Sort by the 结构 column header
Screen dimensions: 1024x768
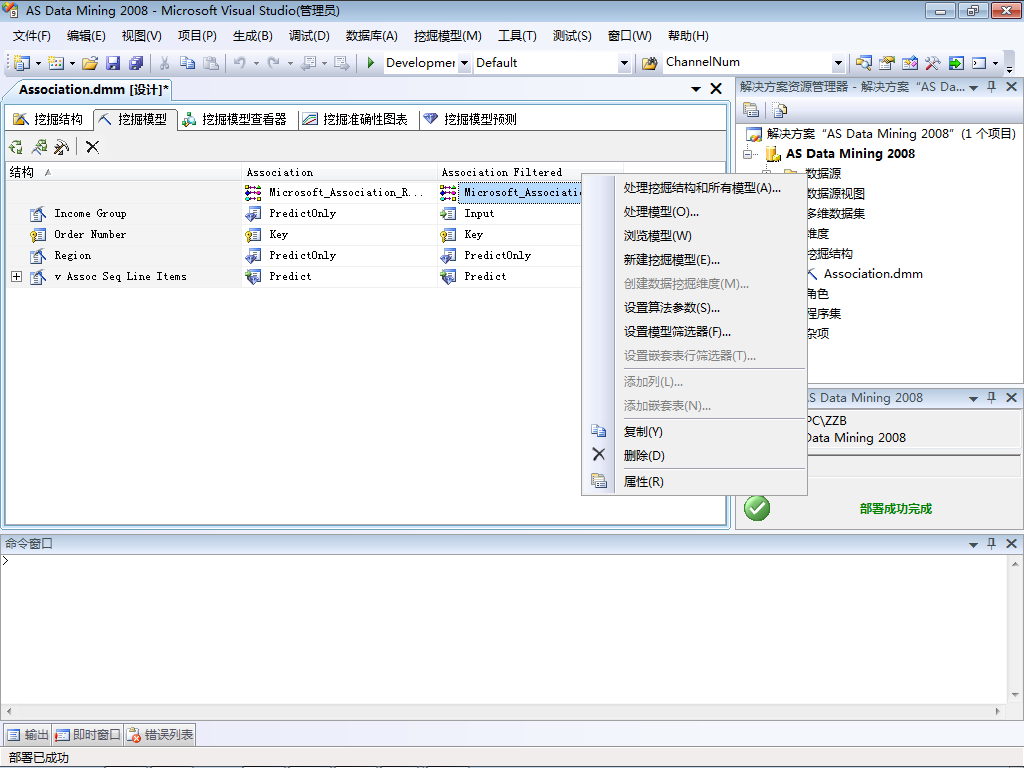(123, 172)
